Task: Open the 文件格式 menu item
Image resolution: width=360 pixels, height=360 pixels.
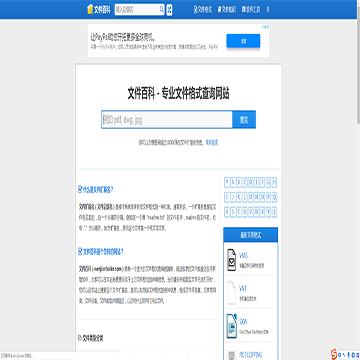Action: coord(203,9)
